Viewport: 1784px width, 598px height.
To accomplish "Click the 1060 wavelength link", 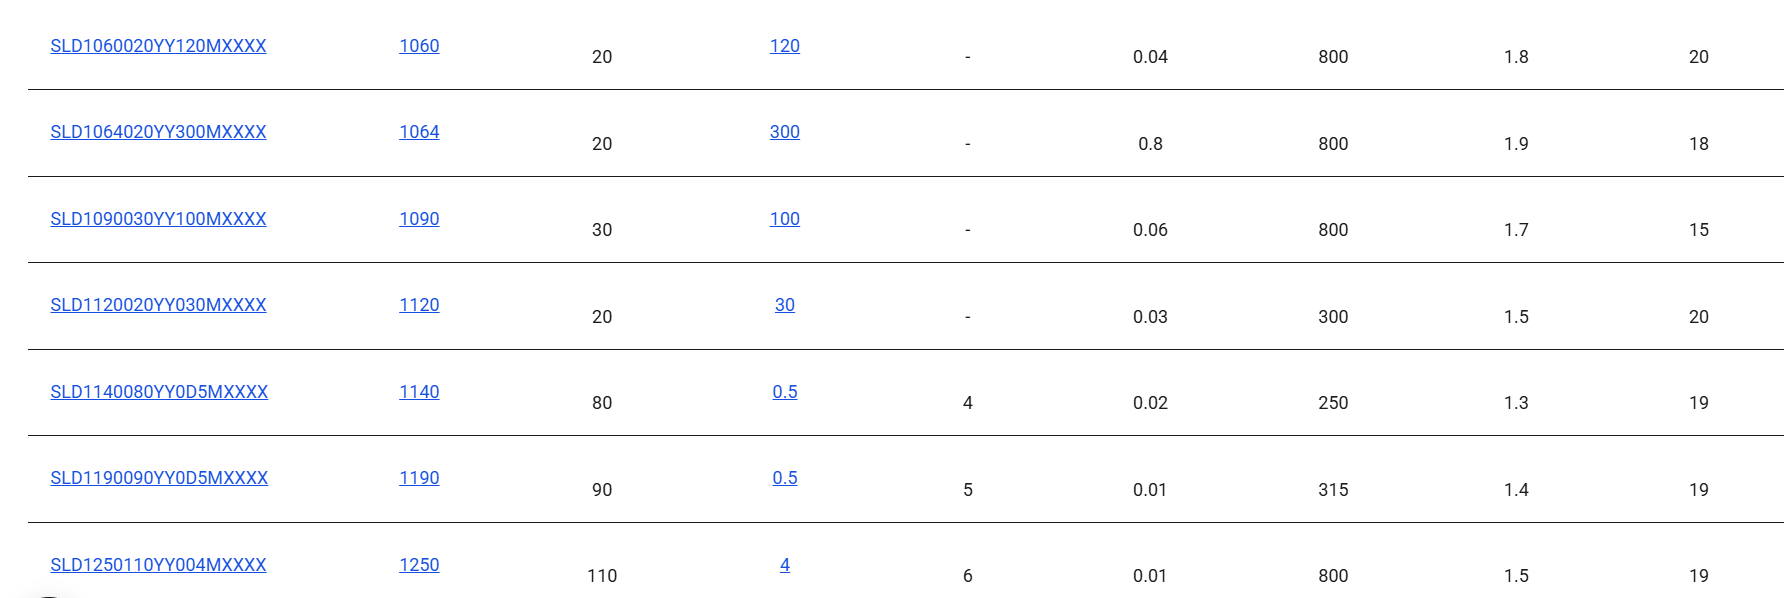I will [x=419, y=46].
